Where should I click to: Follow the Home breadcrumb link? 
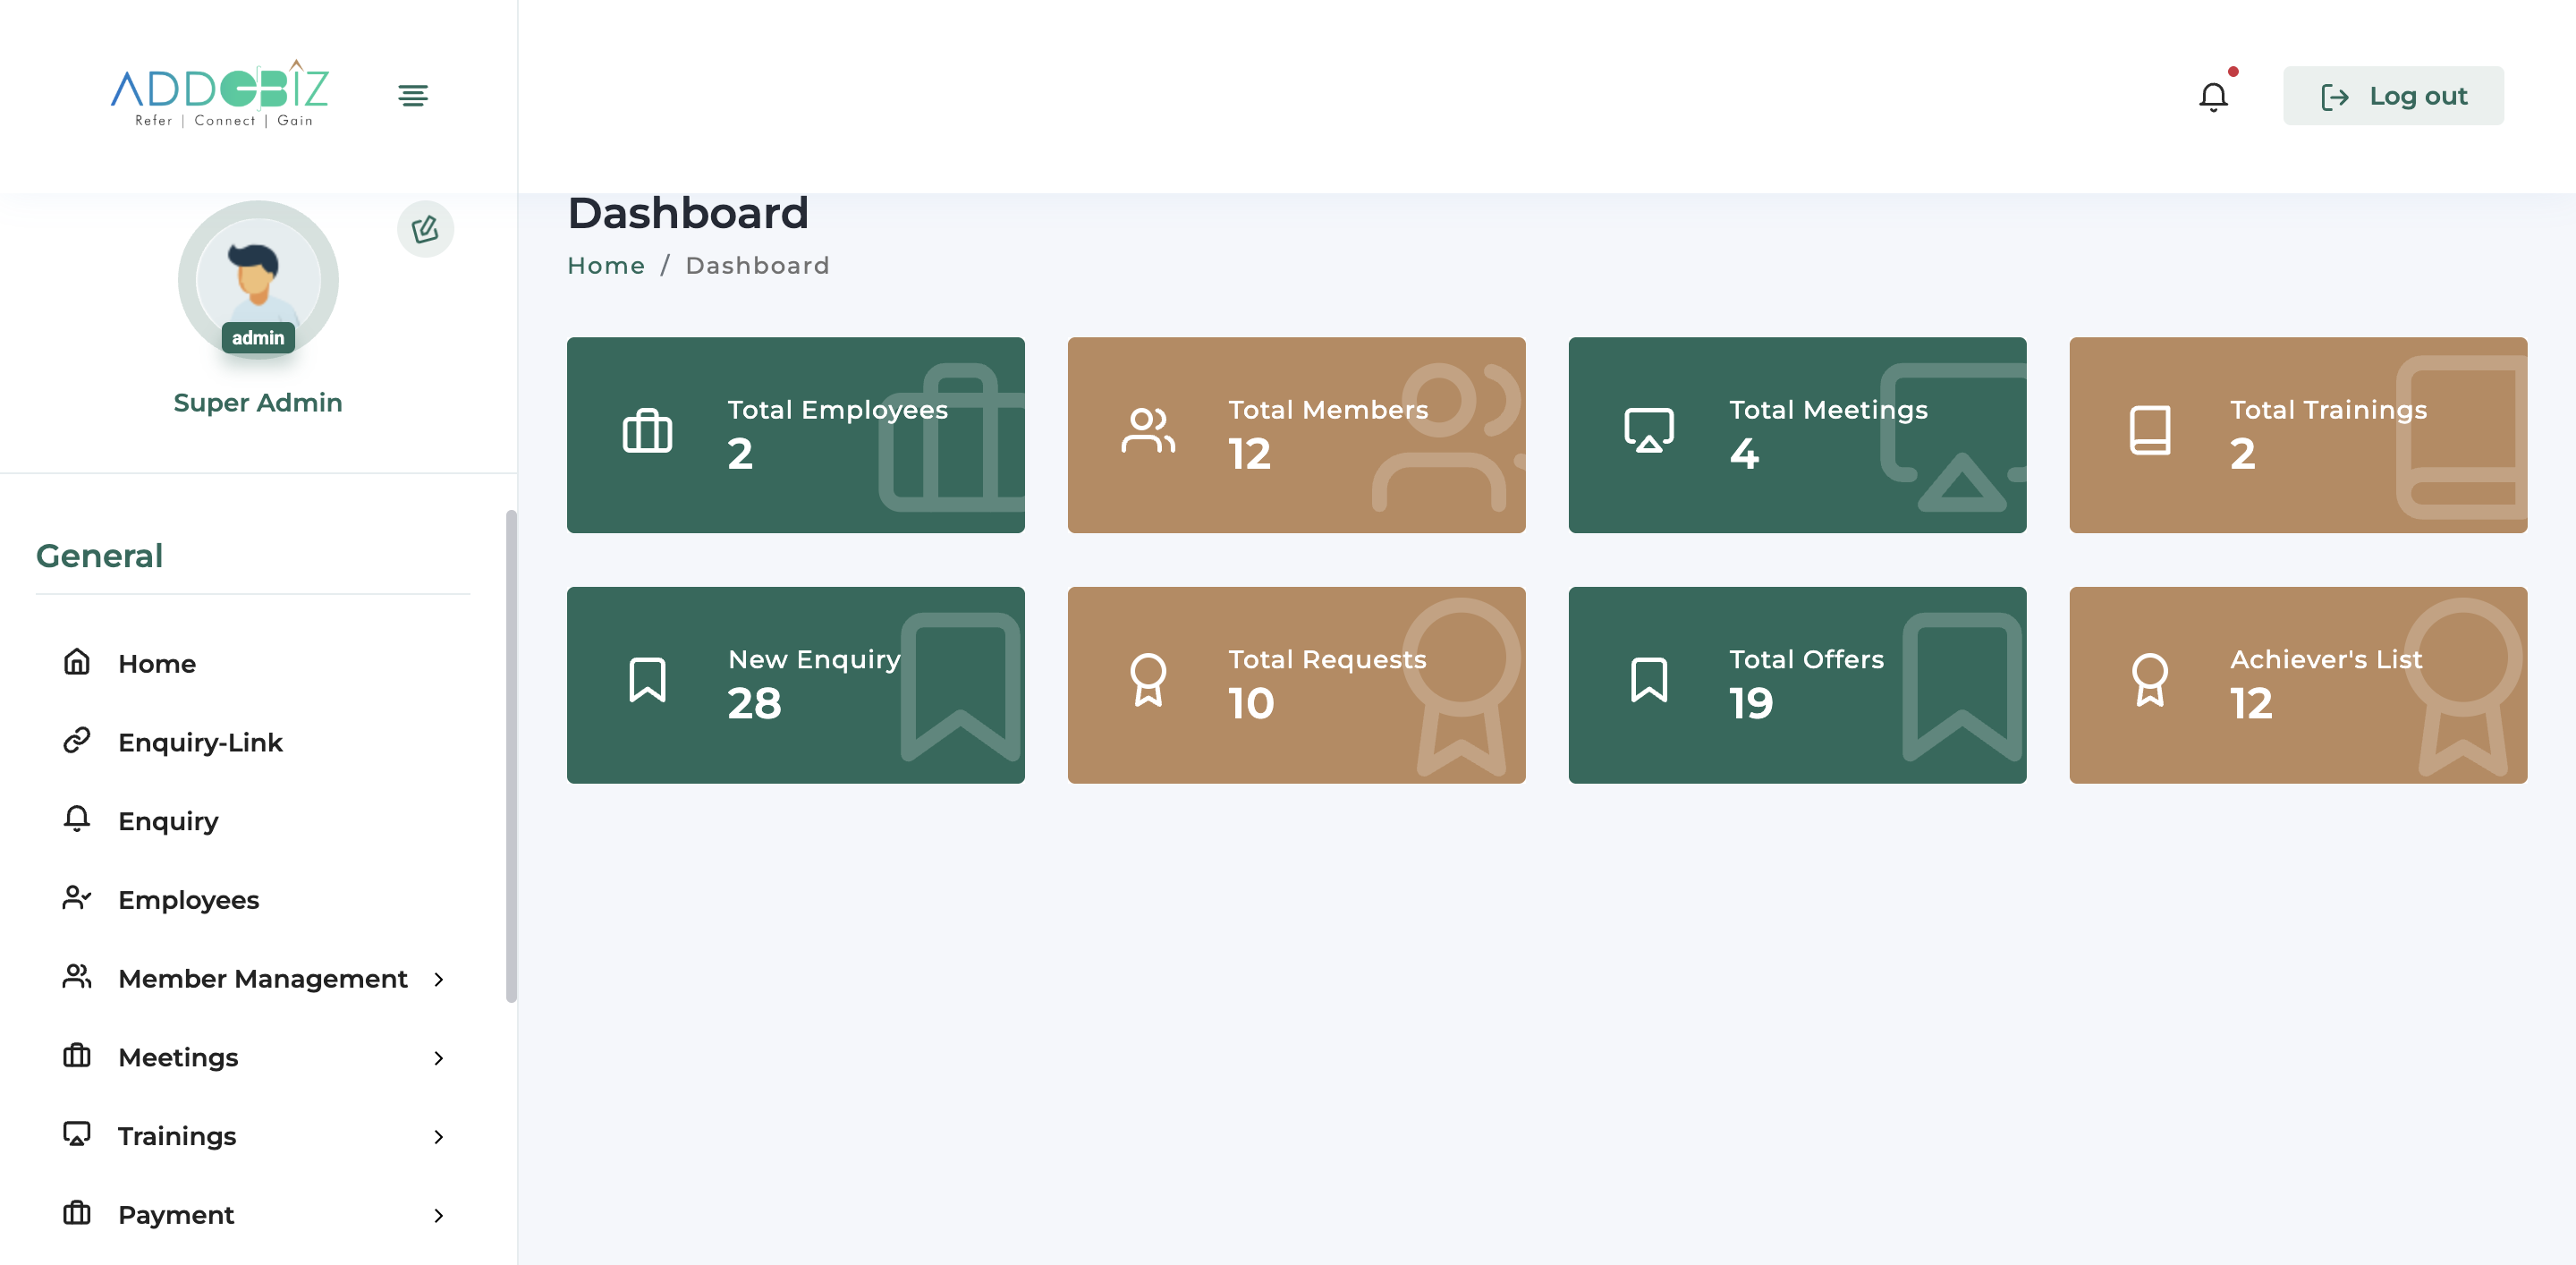tap(606, 266)
